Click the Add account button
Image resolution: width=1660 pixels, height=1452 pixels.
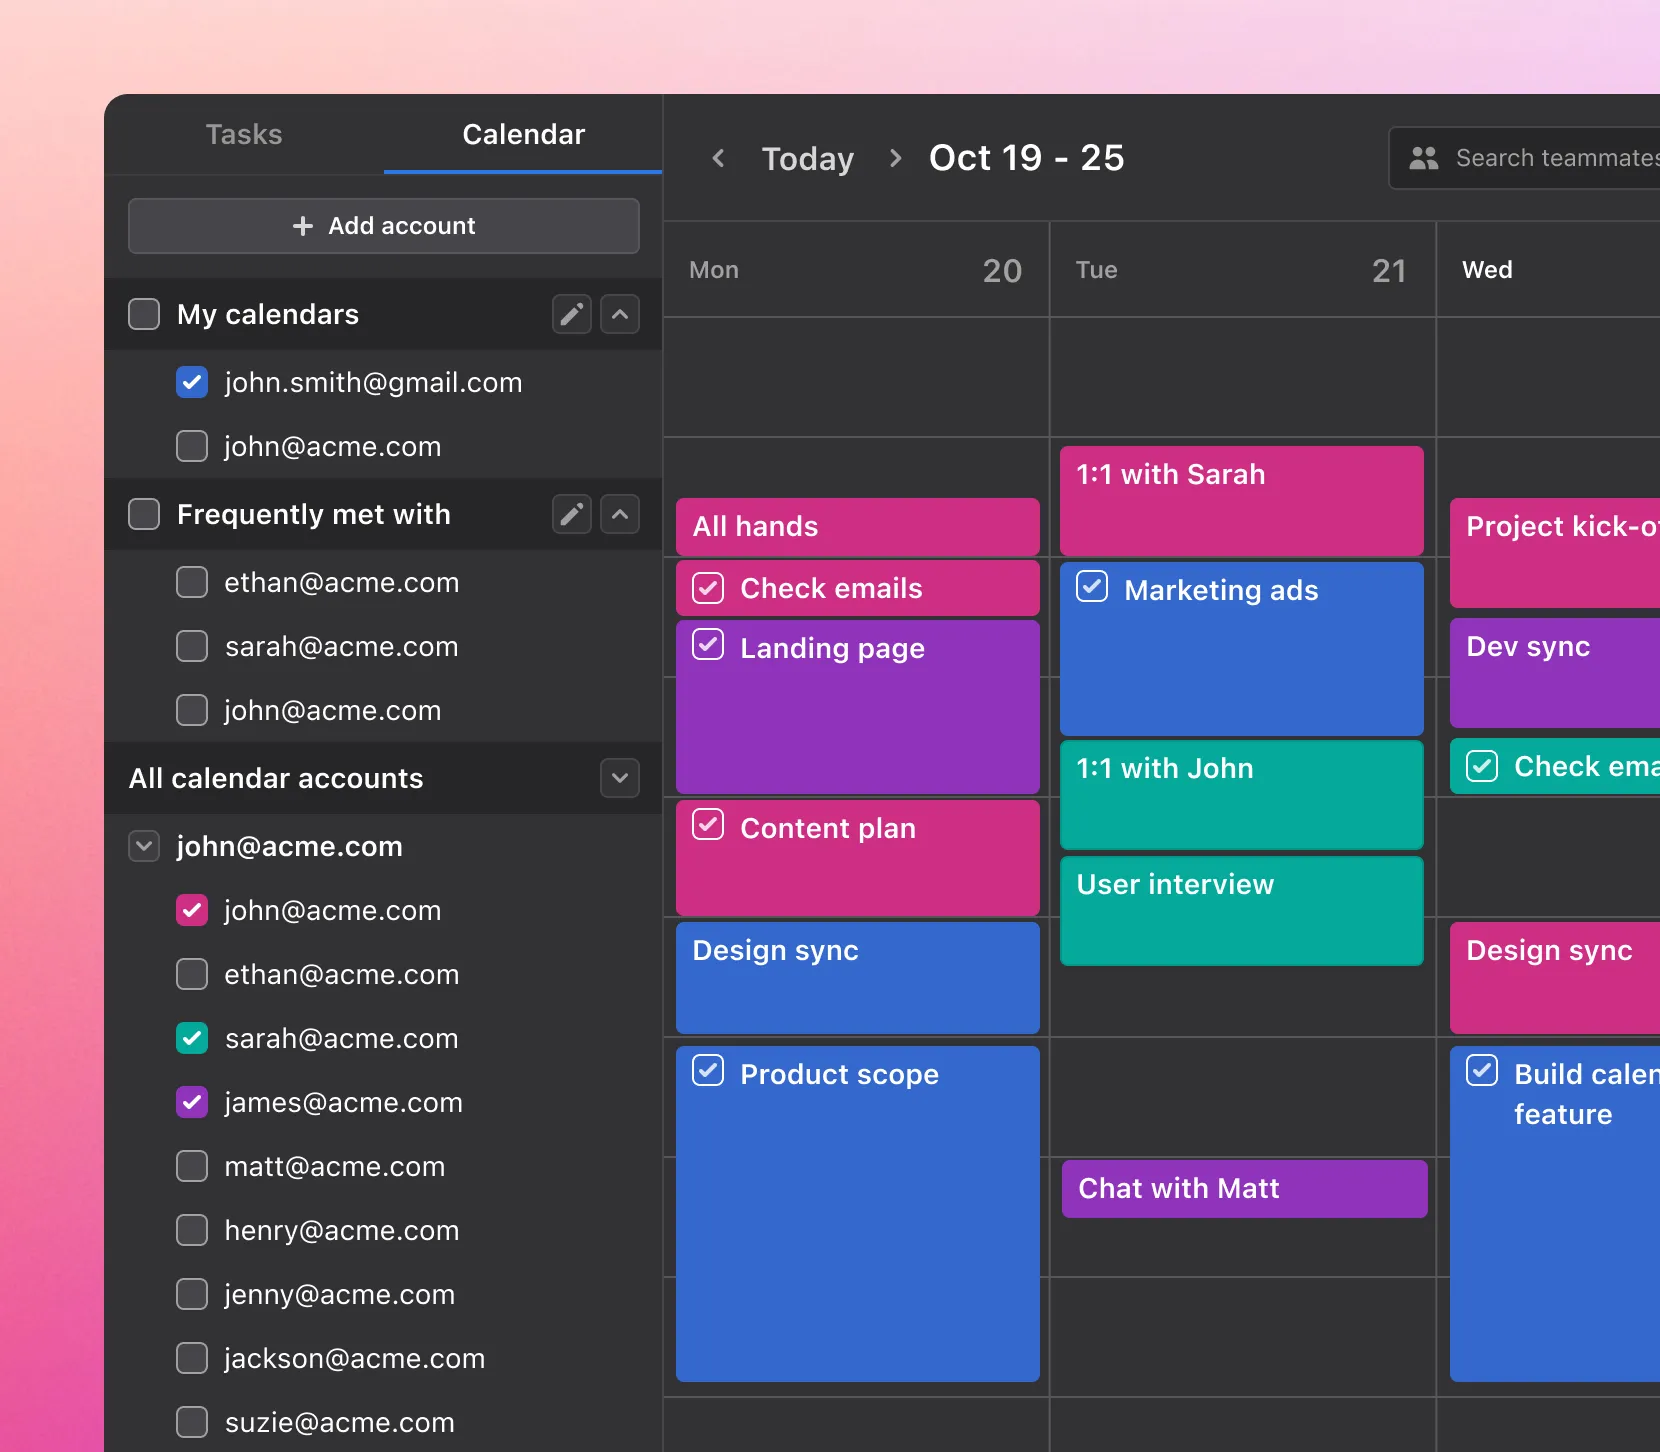coord(384,226)
